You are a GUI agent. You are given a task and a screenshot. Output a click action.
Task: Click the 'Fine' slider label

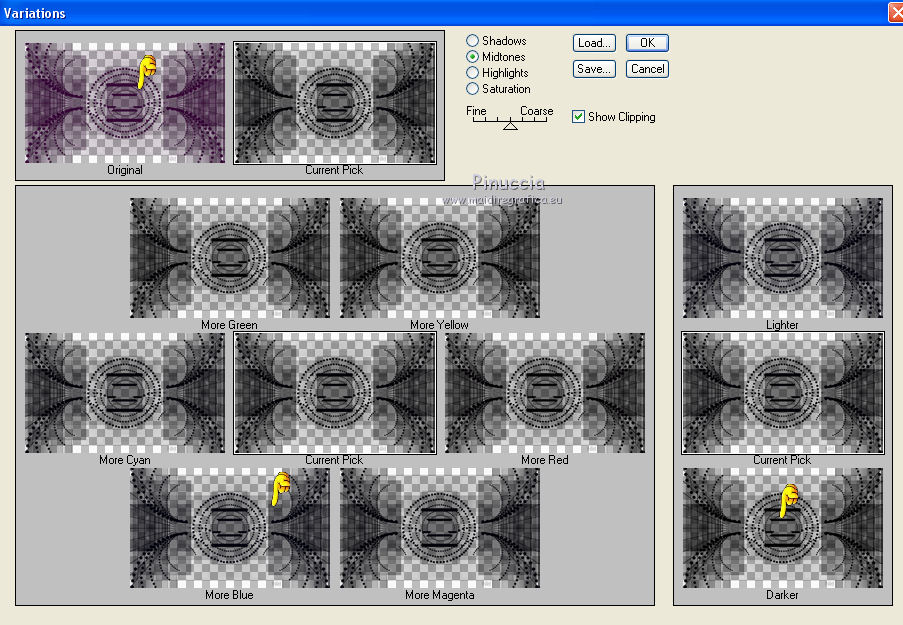tap(476, 111)
